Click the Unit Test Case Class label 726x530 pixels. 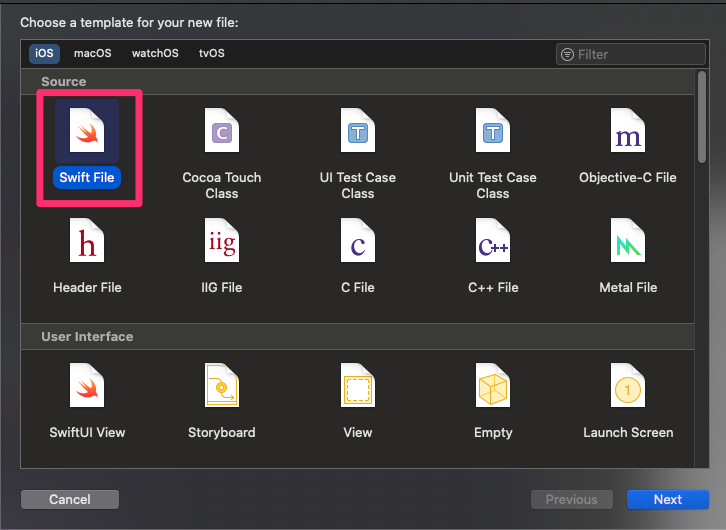(493, 185)
